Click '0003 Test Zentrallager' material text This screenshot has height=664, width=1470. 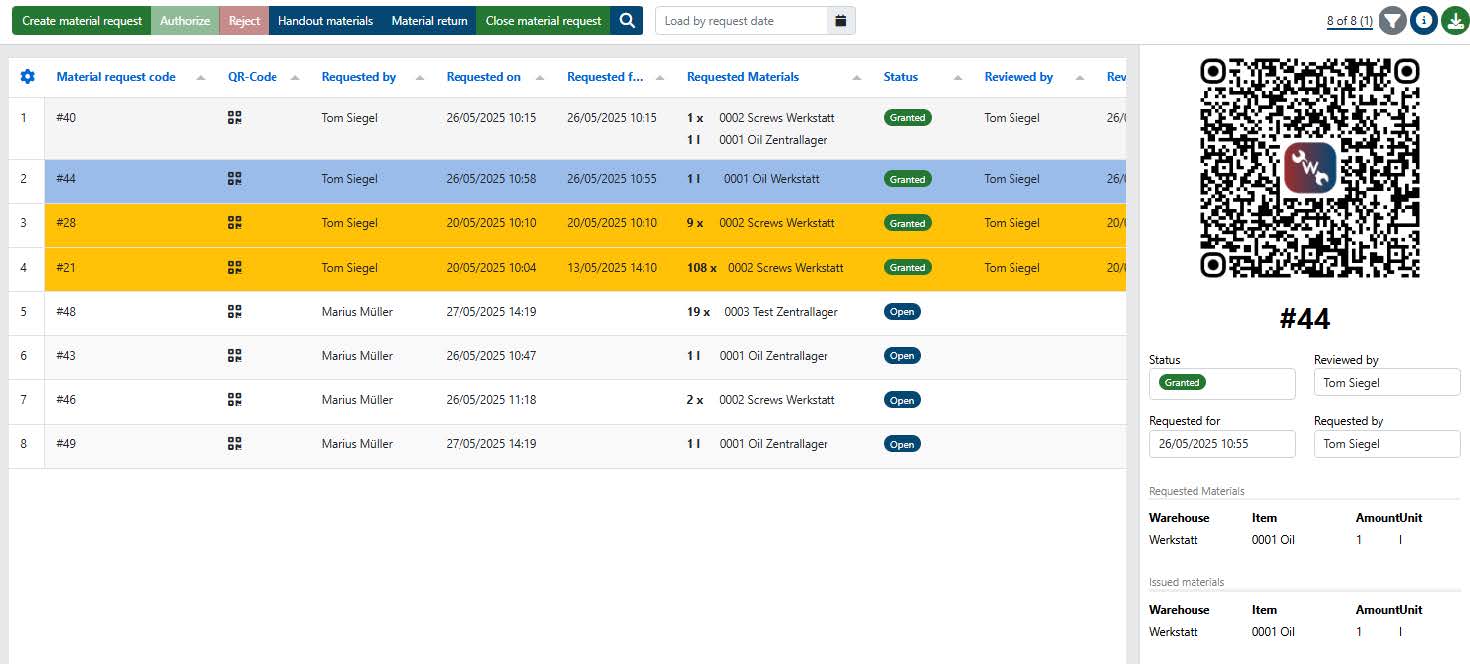(781, 311)
